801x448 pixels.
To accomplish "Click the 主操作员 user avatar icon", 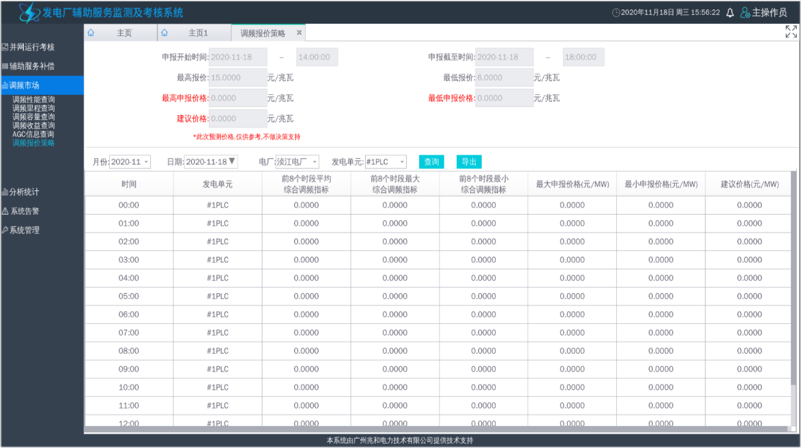I will (745, 13).
